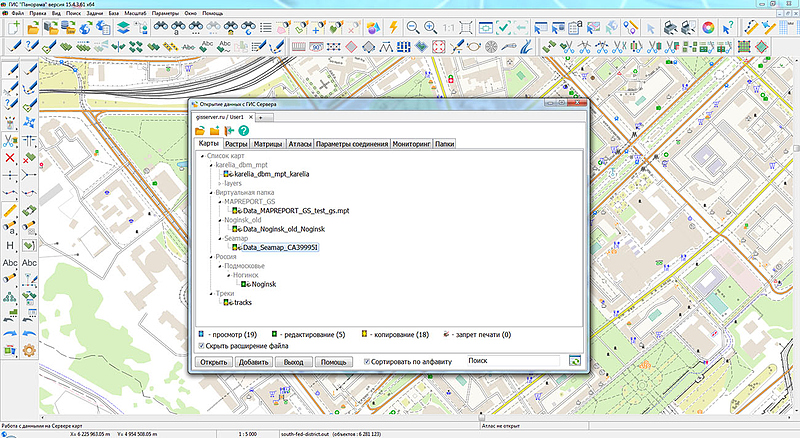Toggle 'Скрыть расширение файла' checkbox
Image resolution: width=800 pixels, height=438 pixels.
click(x=203, y=346)
